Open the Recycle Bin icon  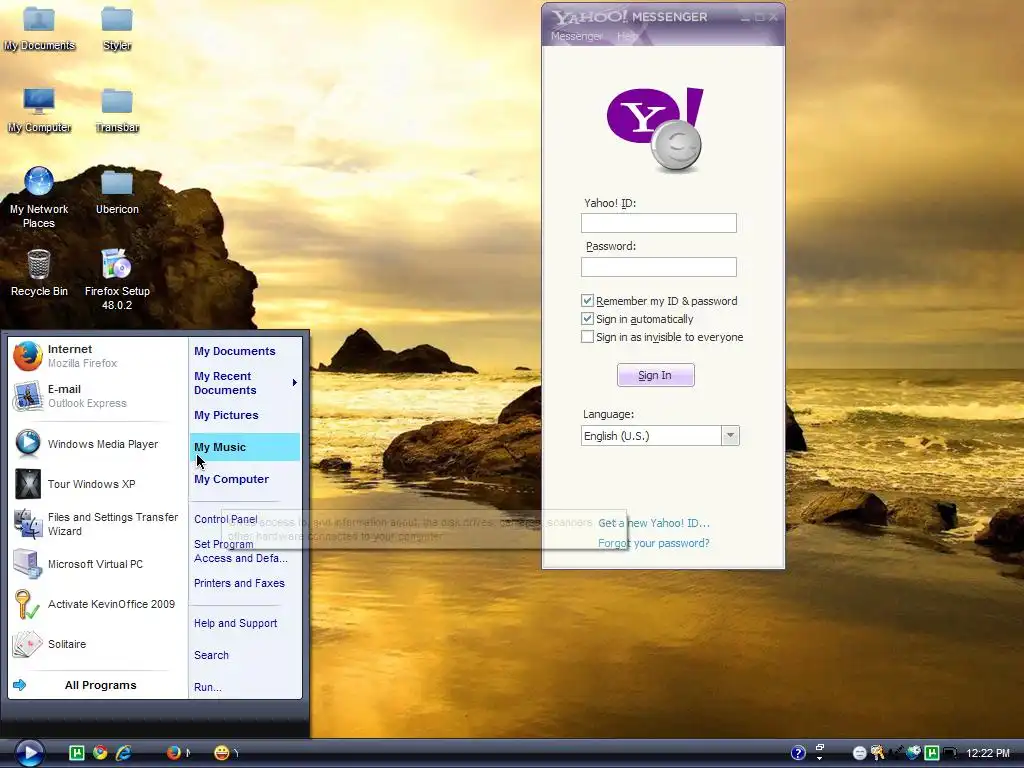(x=39, y=273)
